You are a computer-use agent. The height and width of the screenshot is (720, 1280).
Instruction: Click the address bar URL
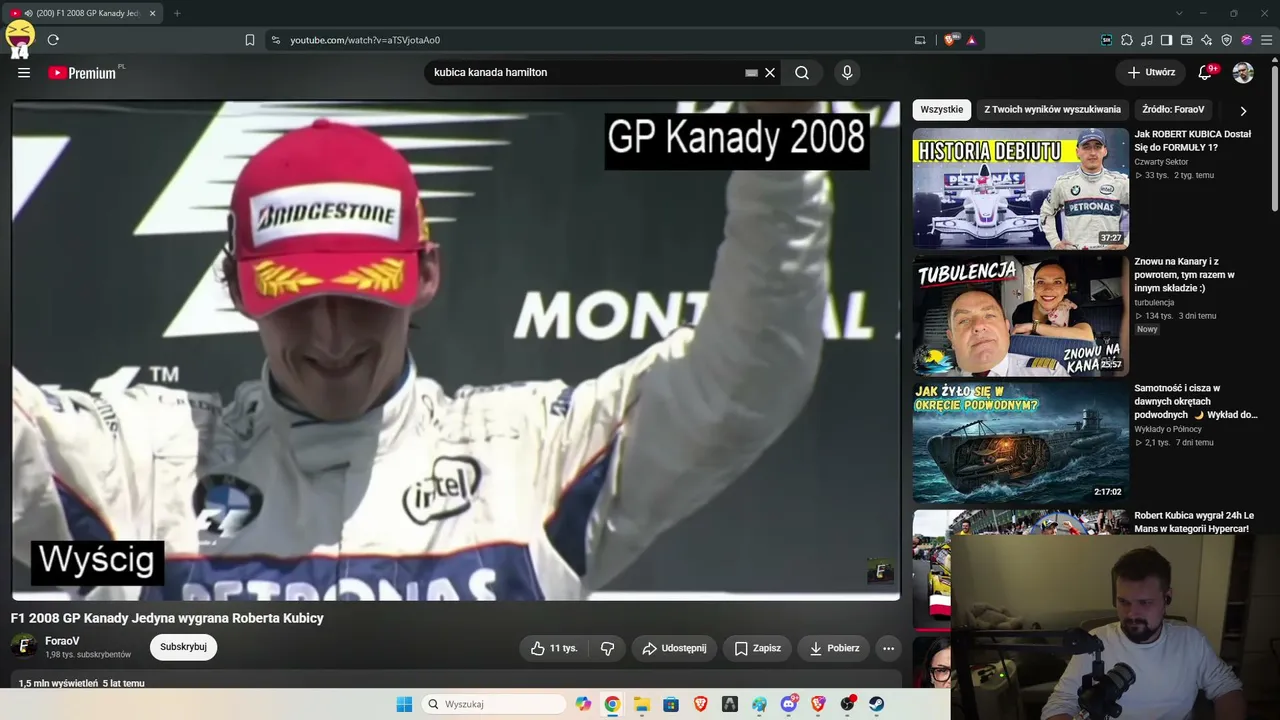pos(365,40)
